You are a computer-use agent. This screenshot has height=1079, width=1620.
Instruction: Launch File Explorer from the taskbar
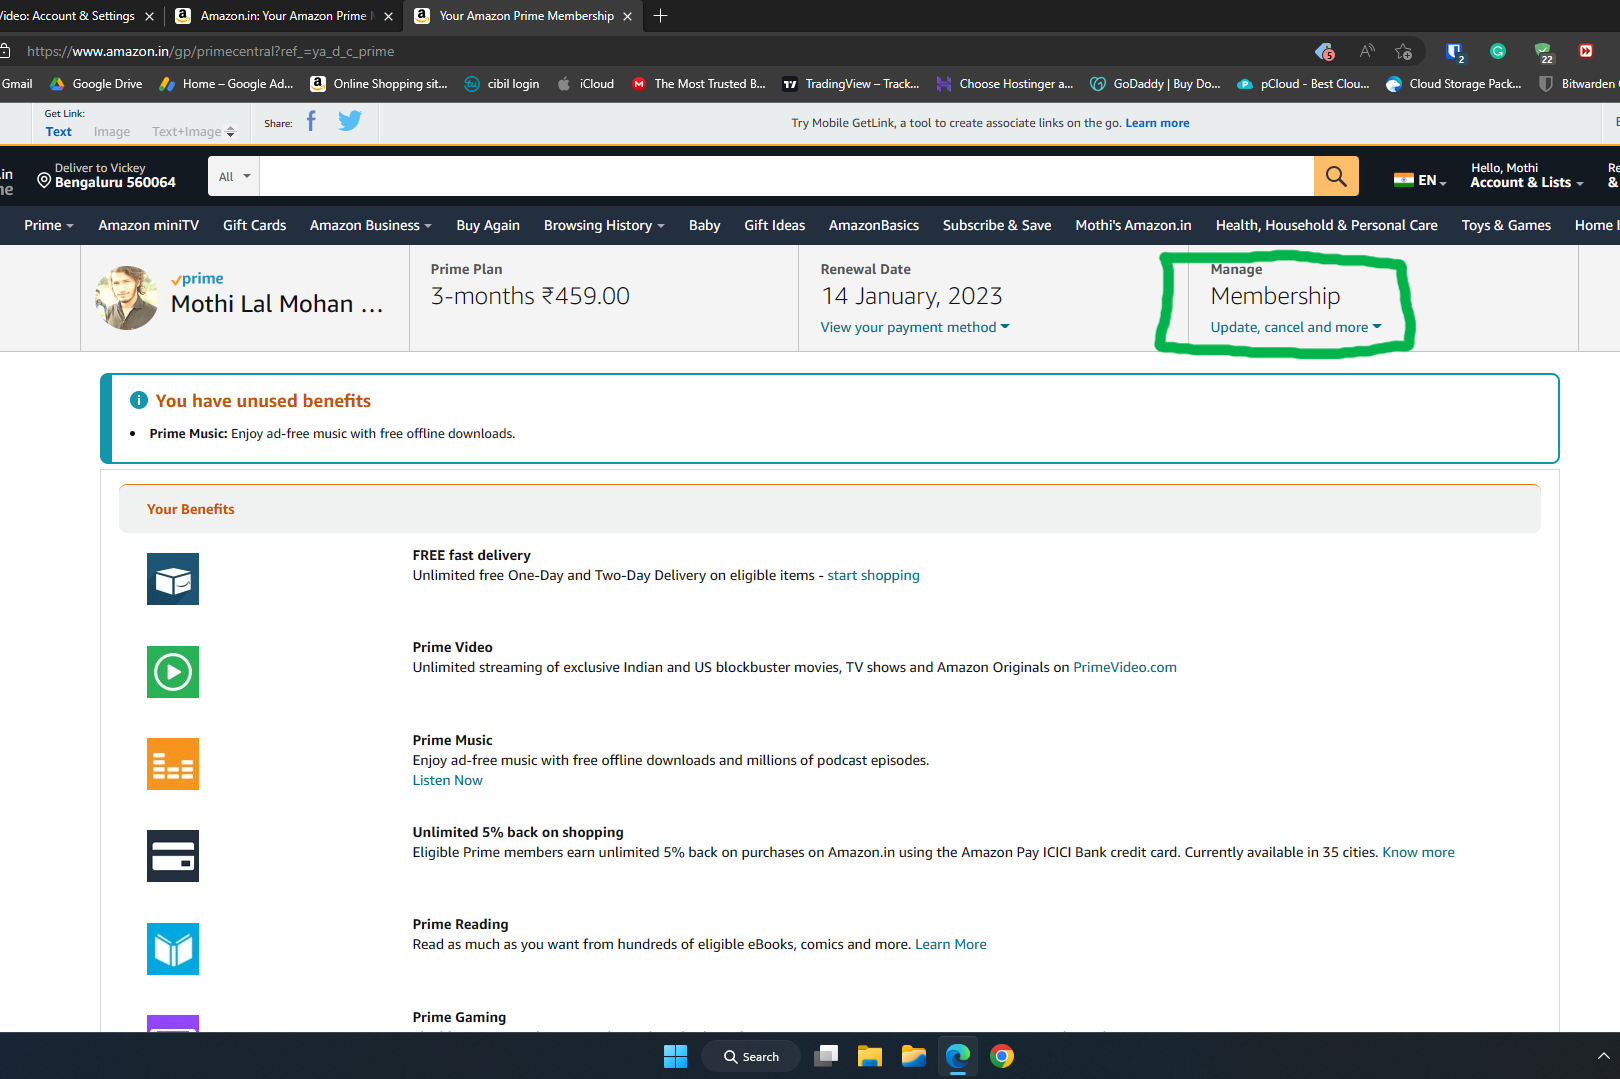pos(870,1056)
